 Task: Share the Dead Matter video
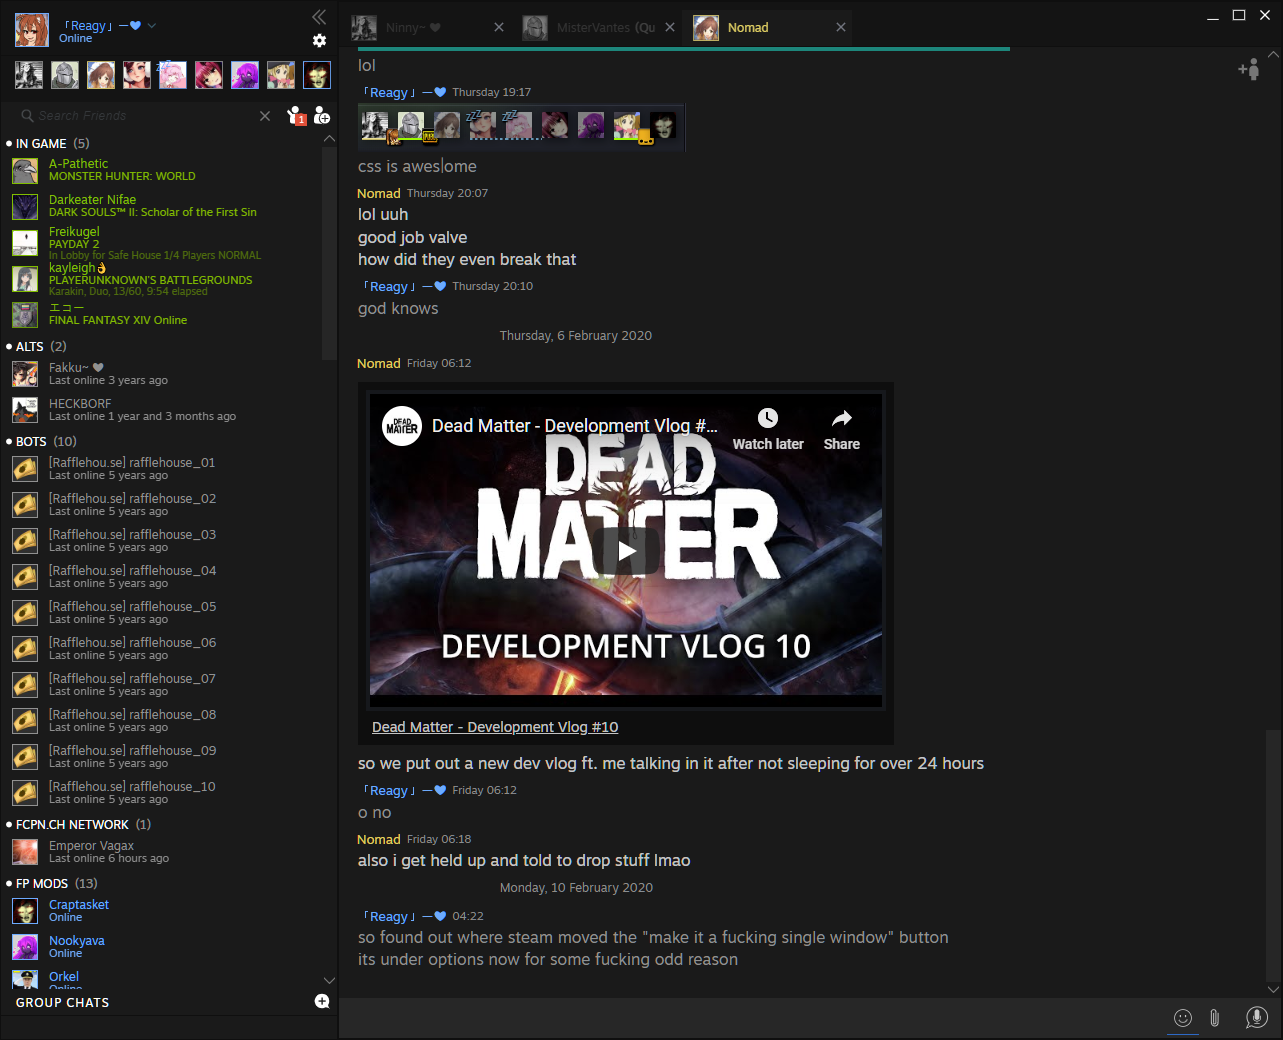tap(842, 429)
